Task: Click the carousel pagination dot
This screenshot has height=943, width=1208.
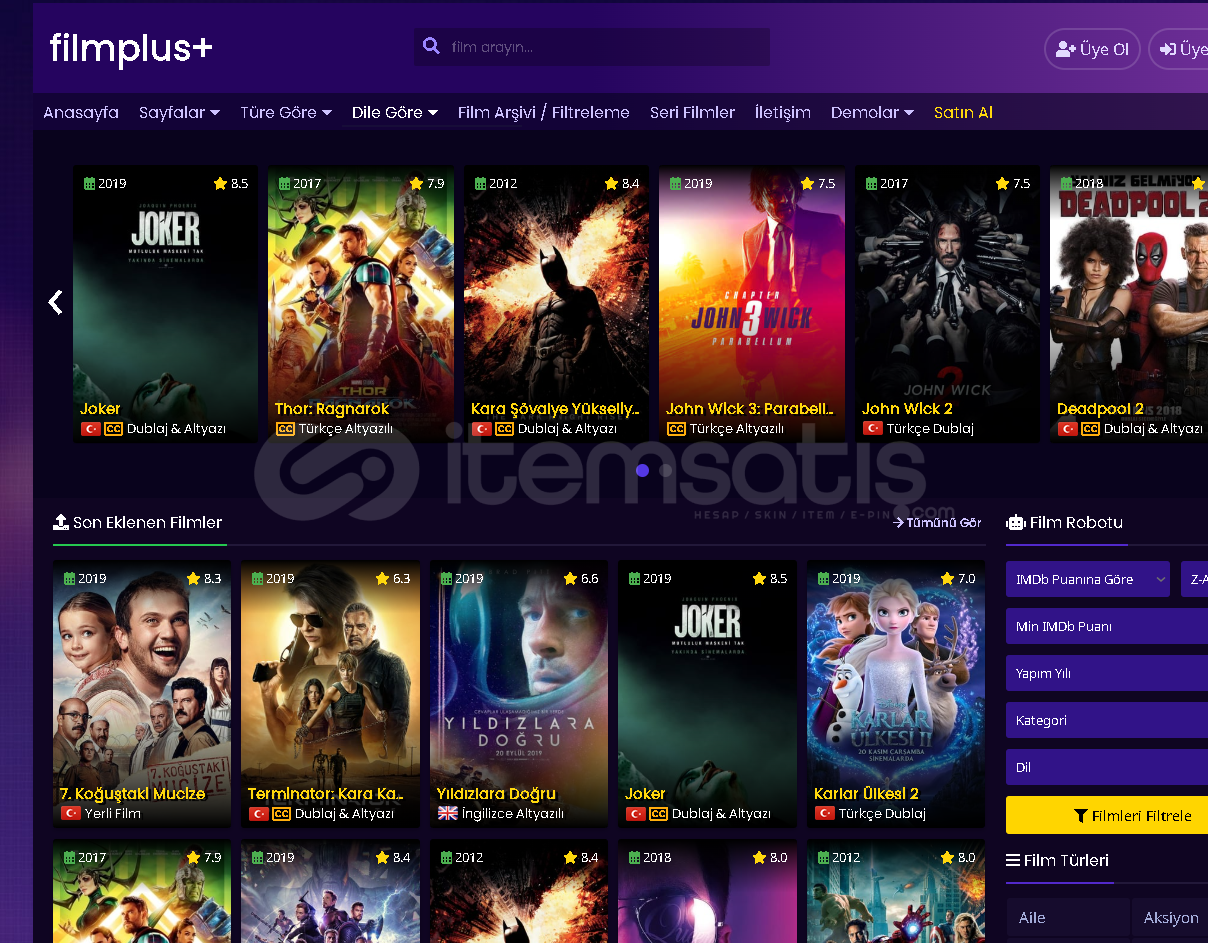Action: (642, 470)
